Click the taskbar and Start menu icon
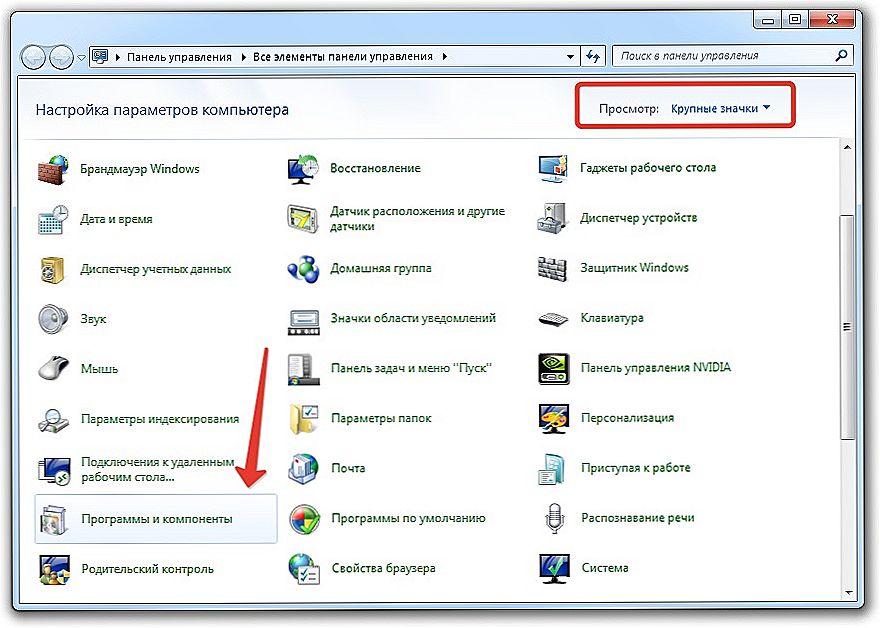 tap(303, 368)
